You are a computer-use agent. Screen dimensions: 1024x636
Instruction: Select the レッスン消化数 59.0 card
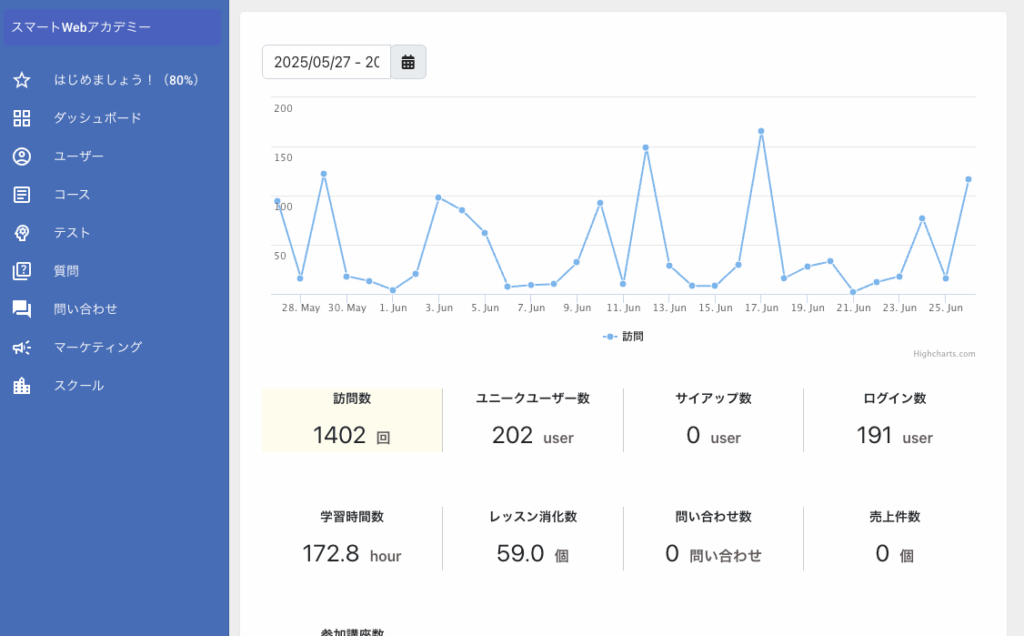(533, 539)
